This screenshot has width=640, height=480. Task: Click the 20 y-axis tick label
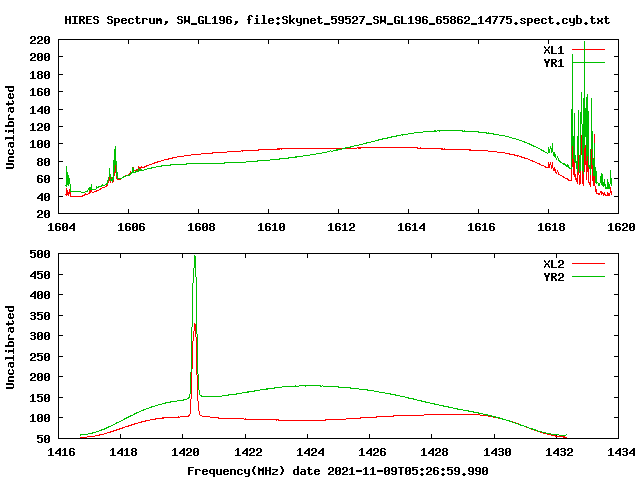point(43,214)
